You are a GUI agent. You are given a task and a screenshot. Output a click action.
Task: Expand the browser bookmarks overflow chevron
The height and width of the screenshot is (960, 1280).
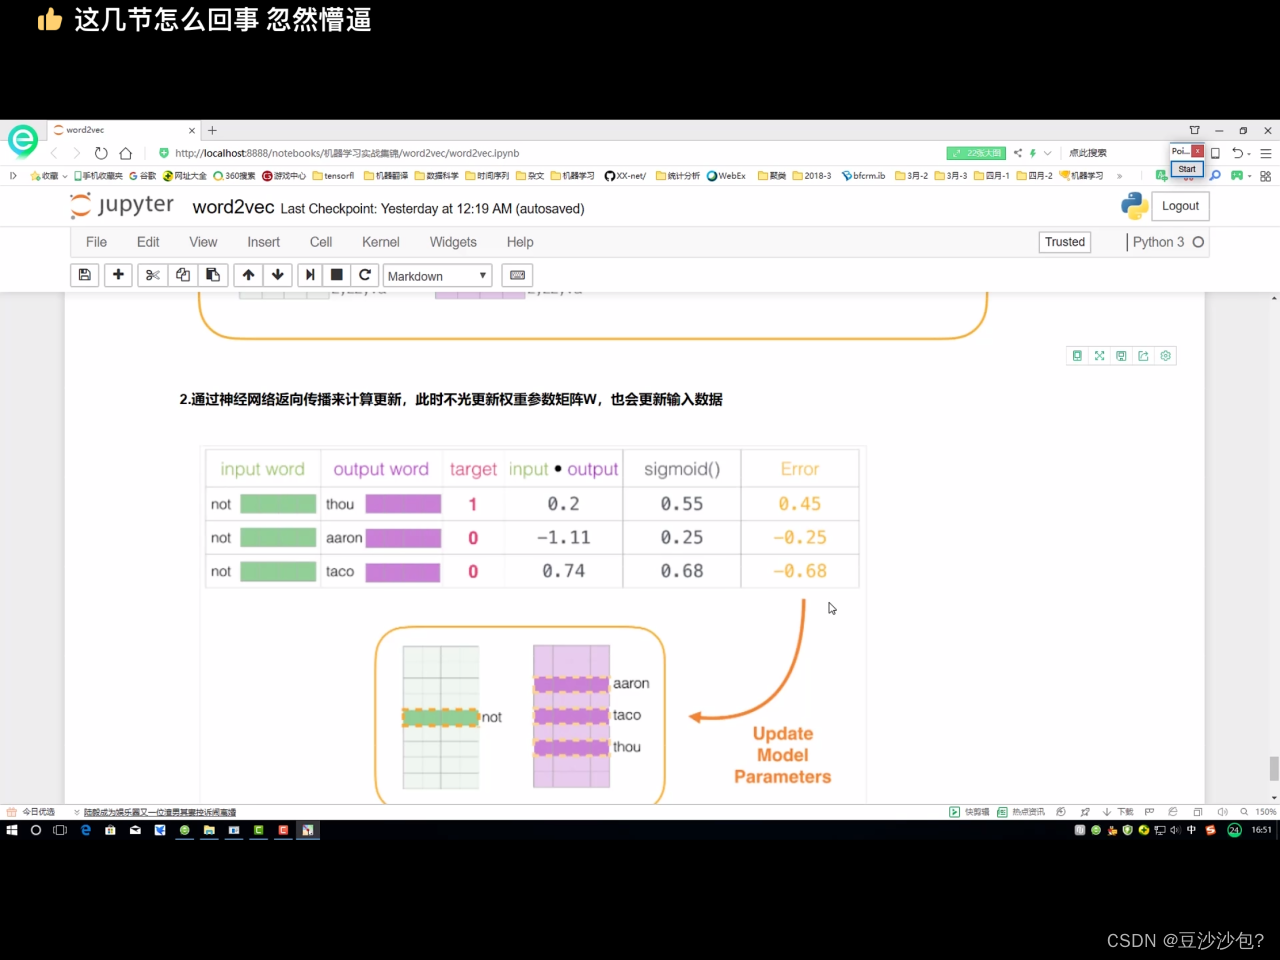coord(1118,175)
